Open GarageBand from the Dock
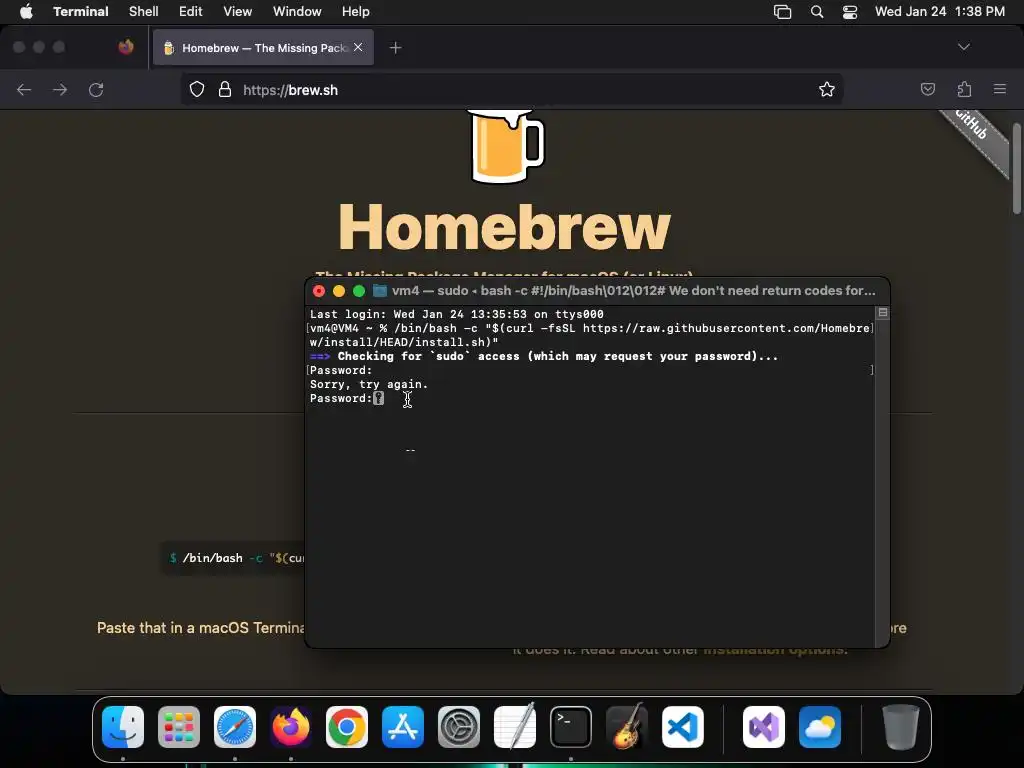This screenshot has width=1024, height=768. click(627, 726)
